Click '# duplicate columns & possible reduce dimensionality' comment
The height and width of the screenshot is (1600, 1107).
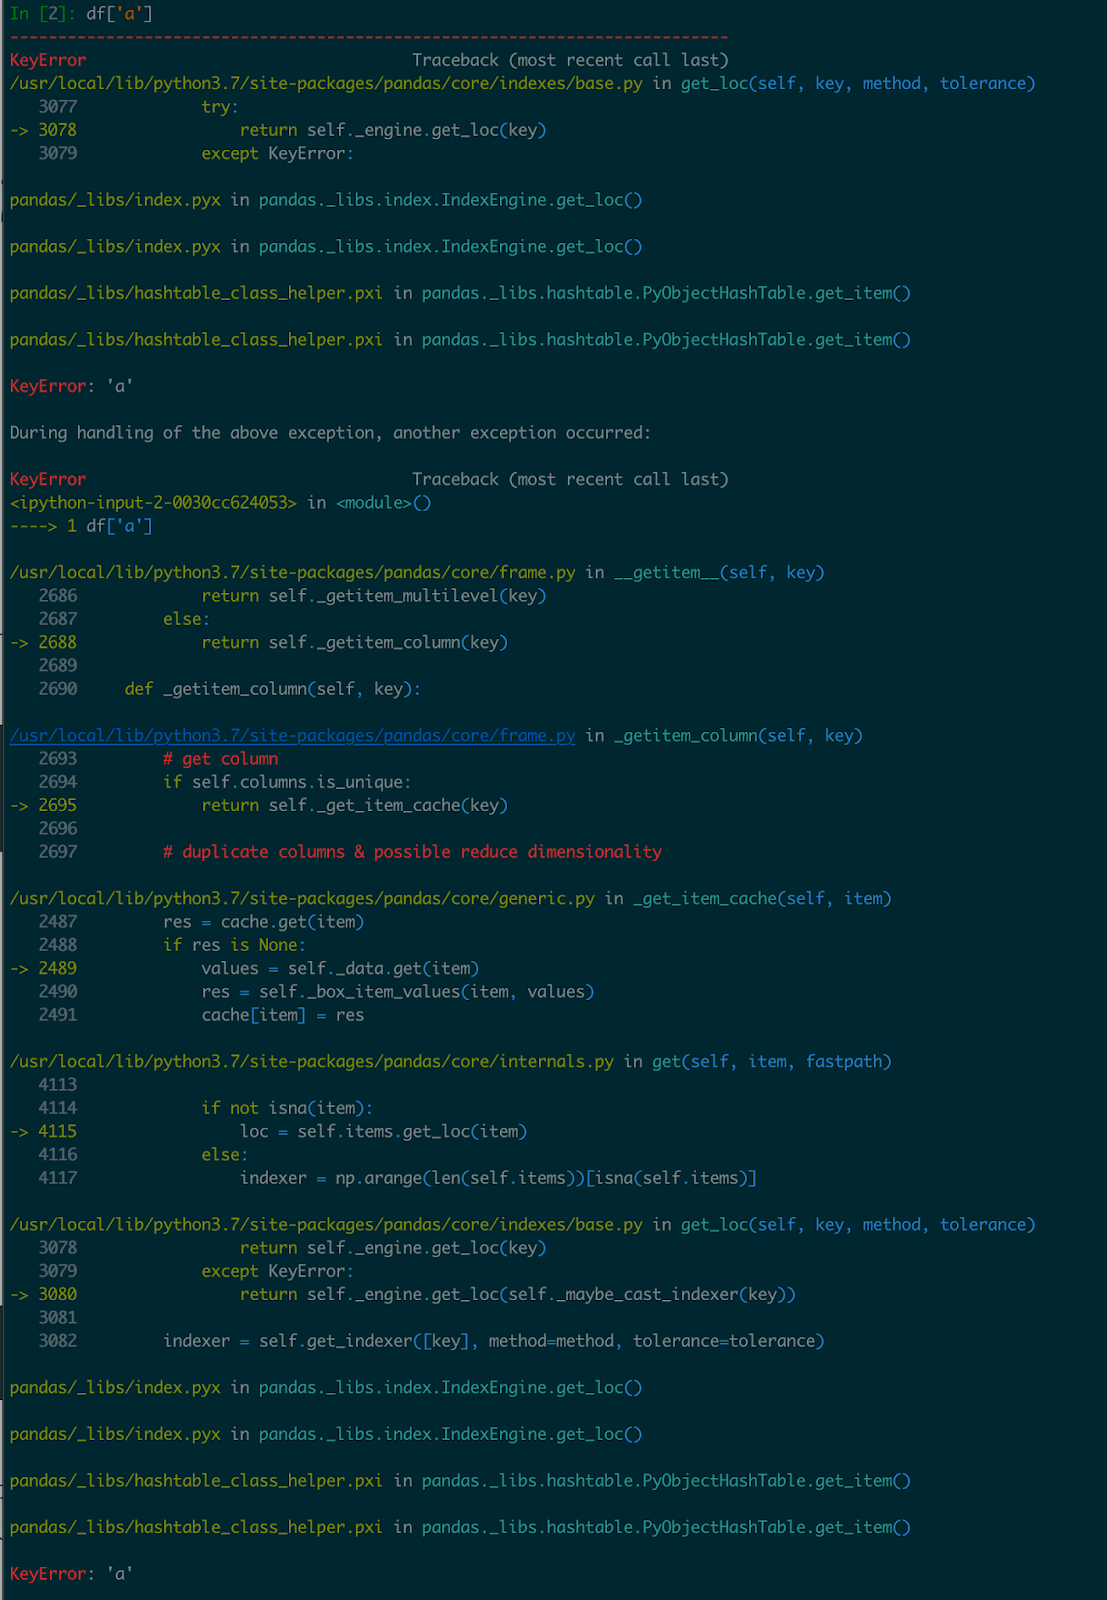pos(412,852)
